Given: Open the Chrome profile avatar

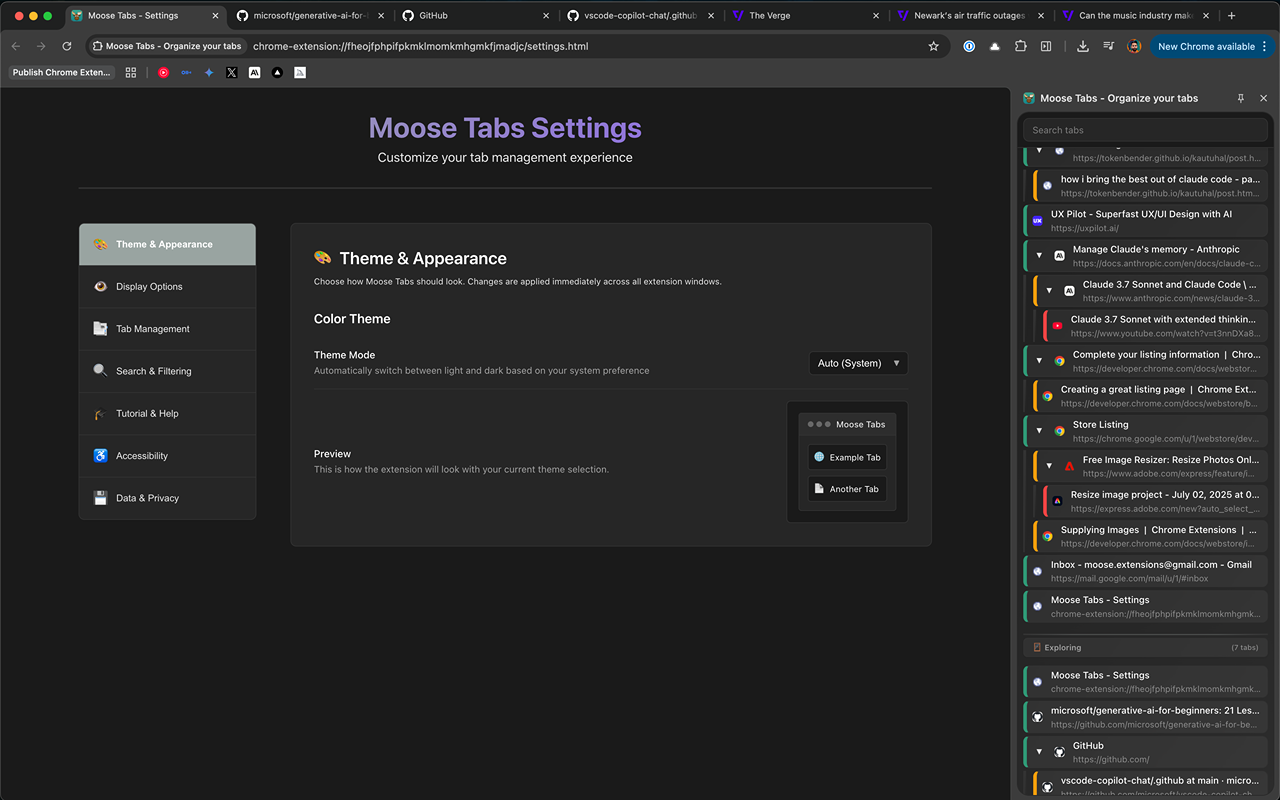Looking at the screenshot, I should coord(1134,46).
